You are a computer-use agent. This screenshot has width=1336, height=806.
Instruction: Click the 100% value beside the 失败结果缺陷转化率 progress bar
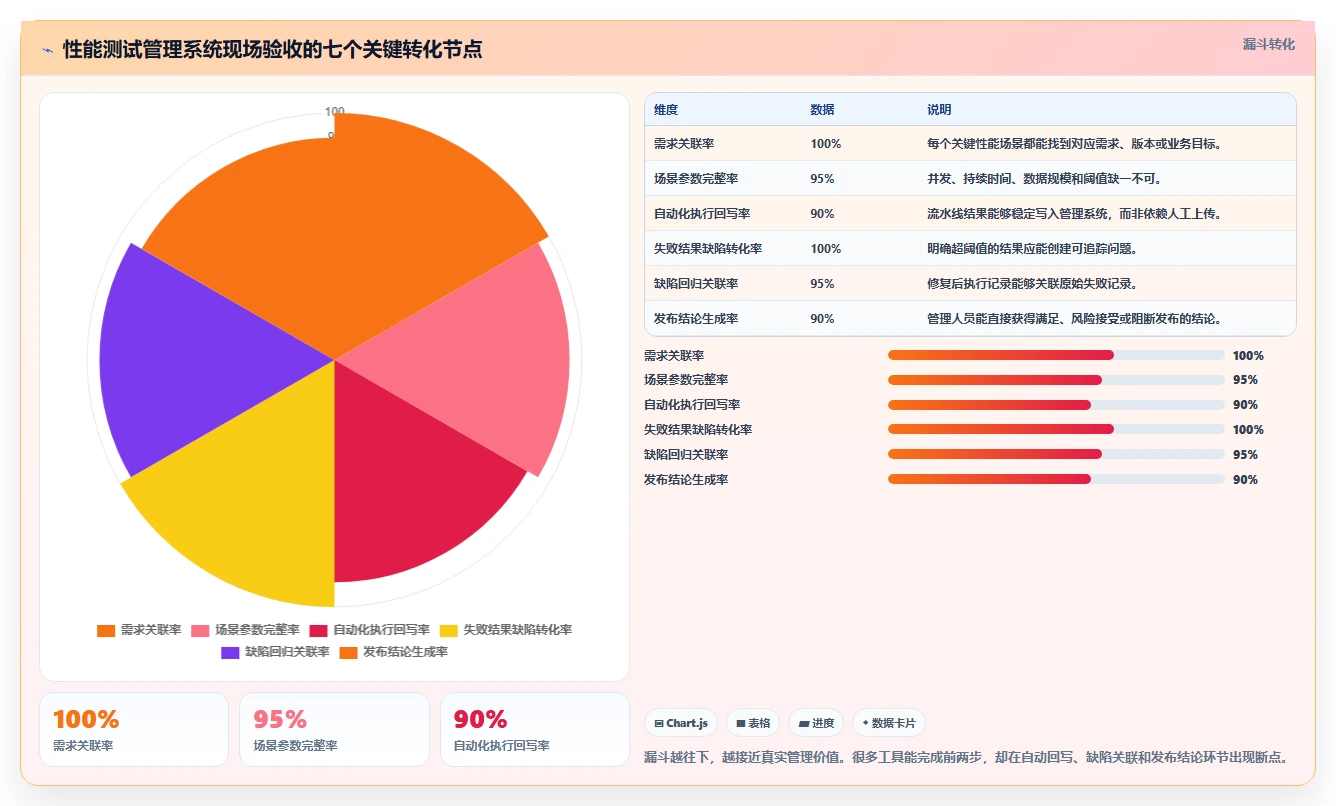tap(1248, 430)
